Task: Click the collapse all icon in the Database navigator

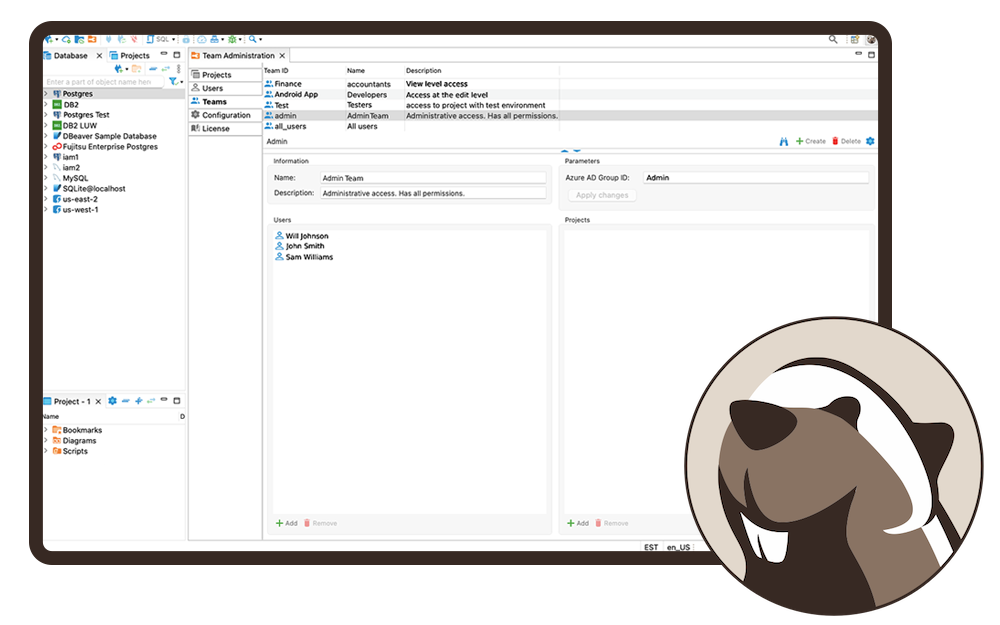Action: tap(153, 68)
